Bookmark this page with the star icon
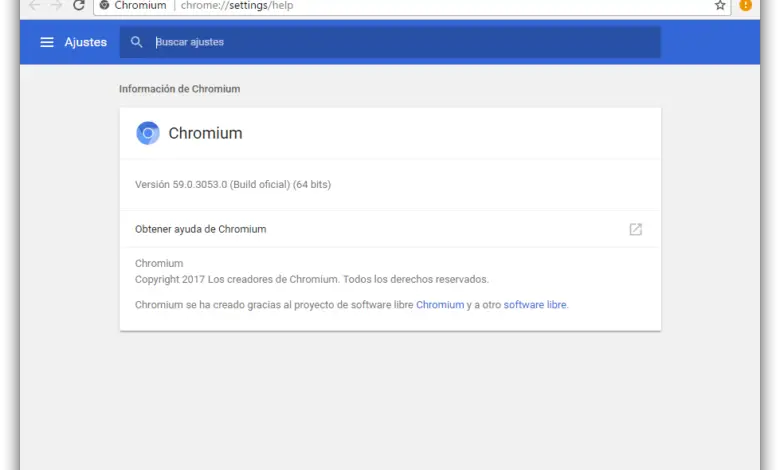 [x=720, y=5]
